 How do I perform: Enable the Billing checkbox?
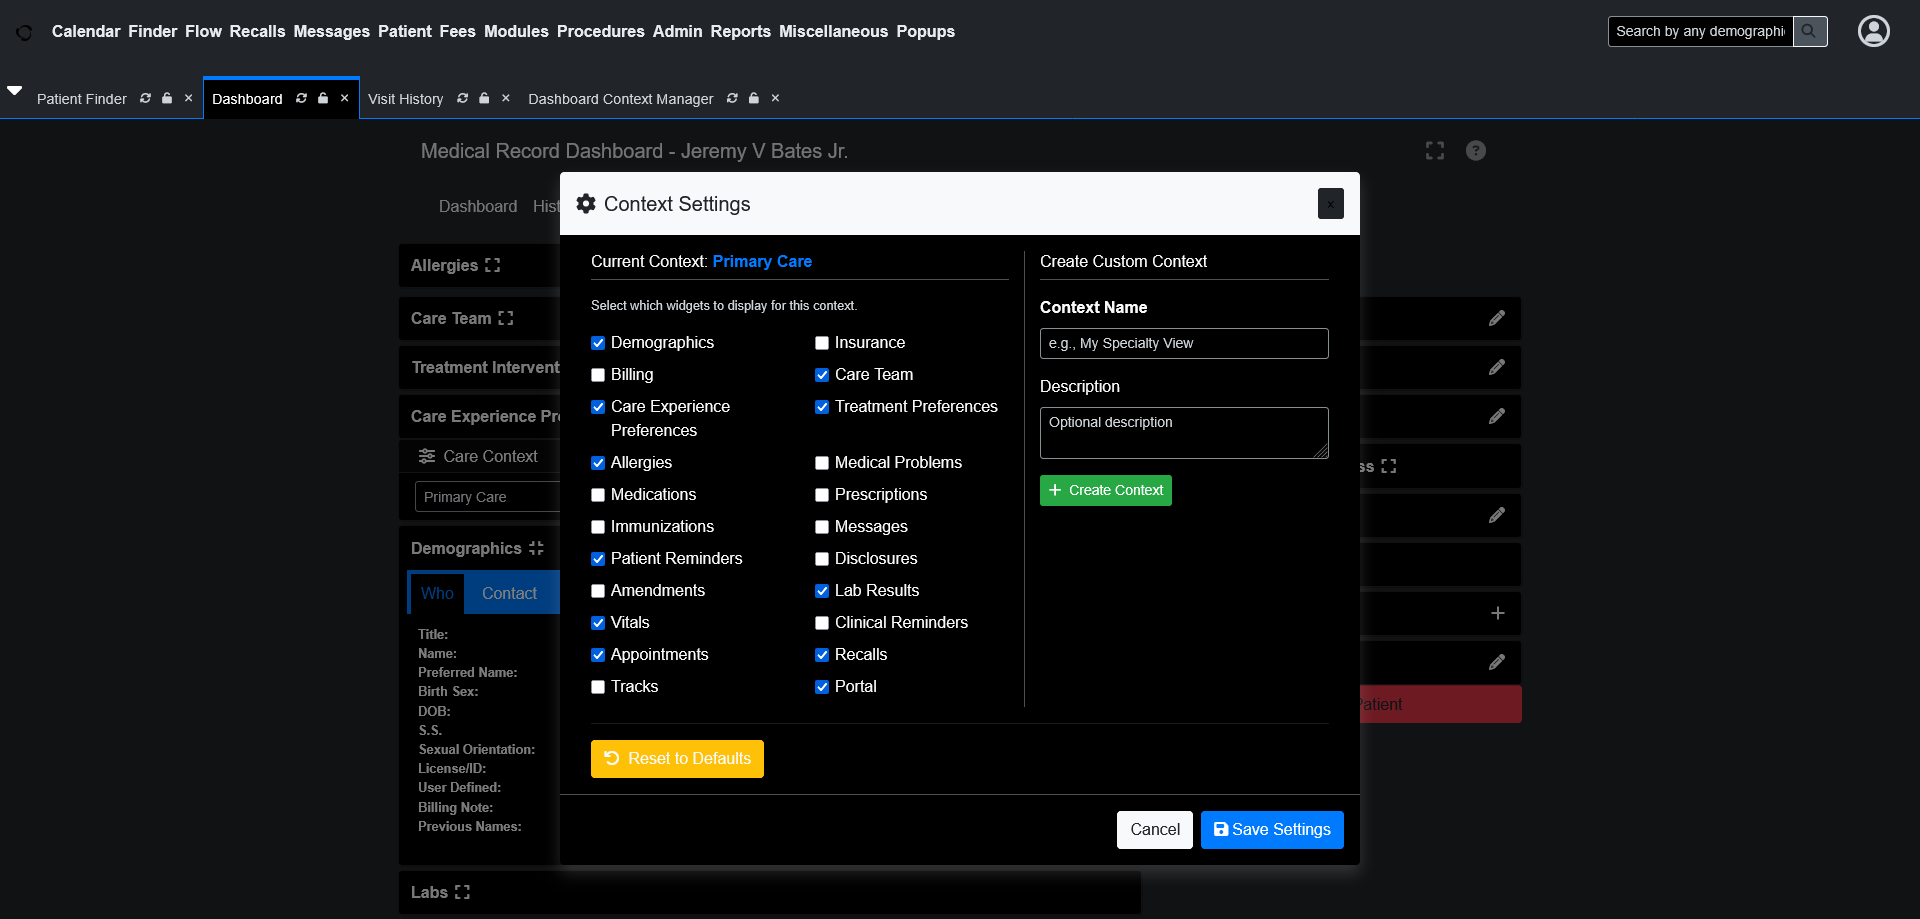[x=598, y=375]
